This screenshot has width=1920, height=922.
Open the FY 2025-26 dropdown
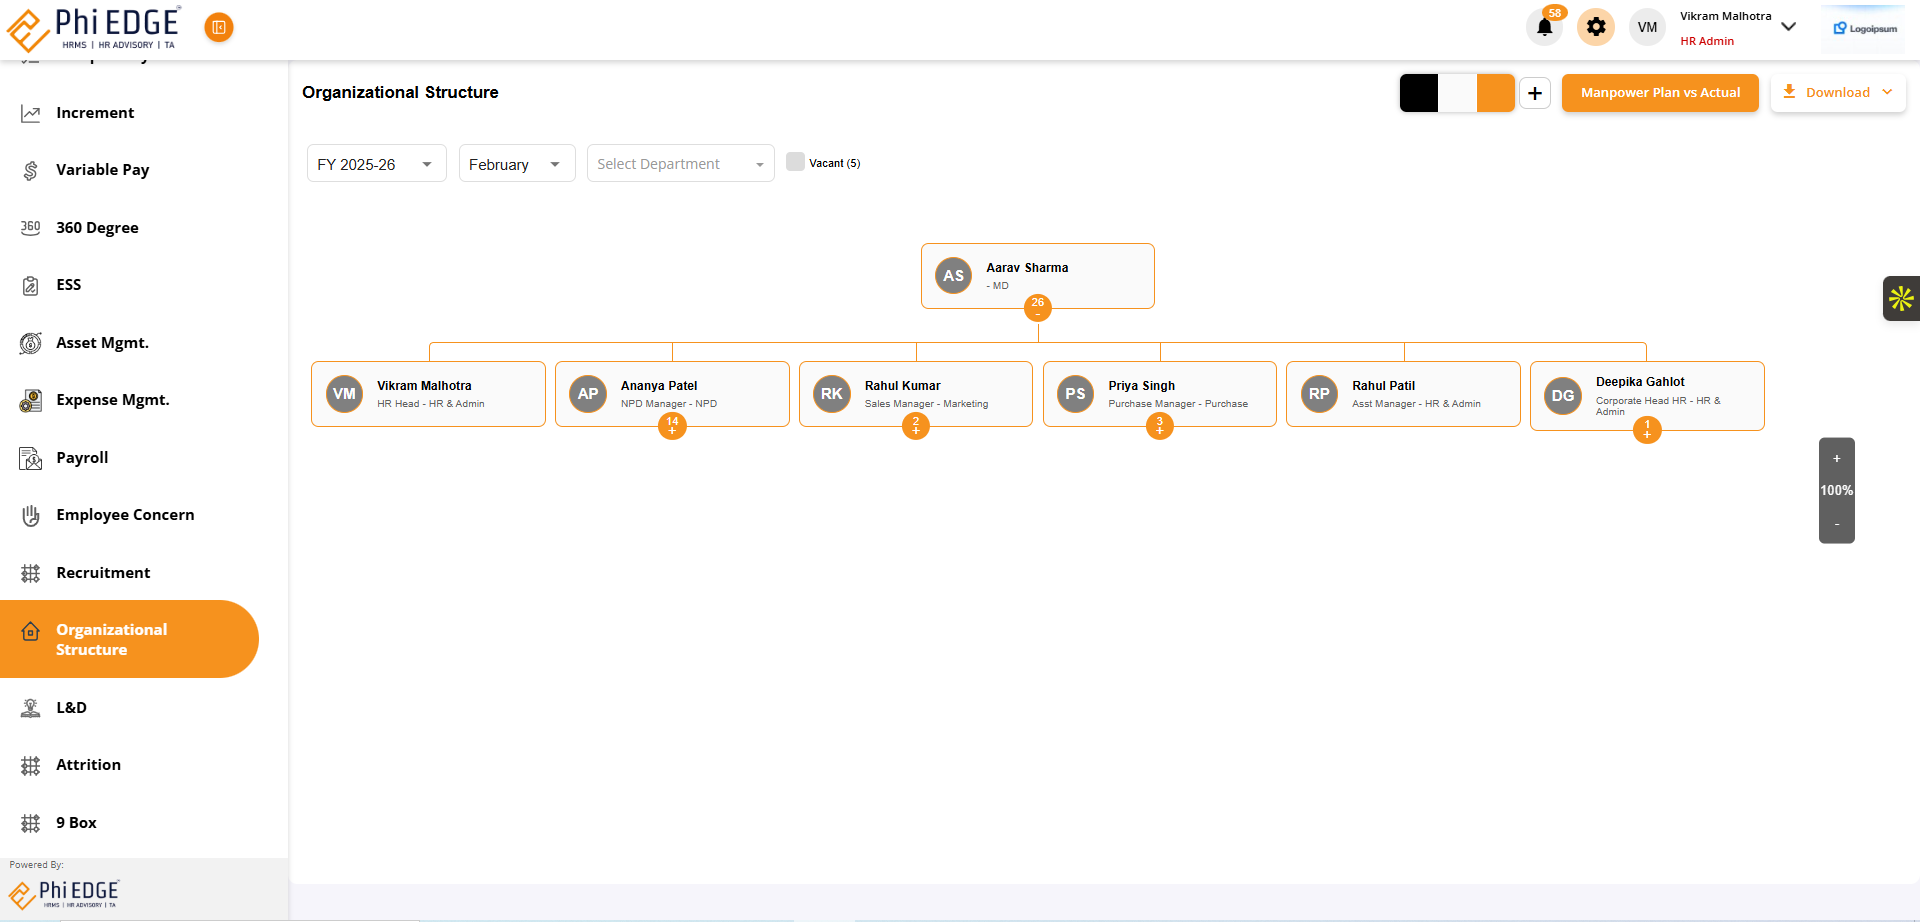376,164
